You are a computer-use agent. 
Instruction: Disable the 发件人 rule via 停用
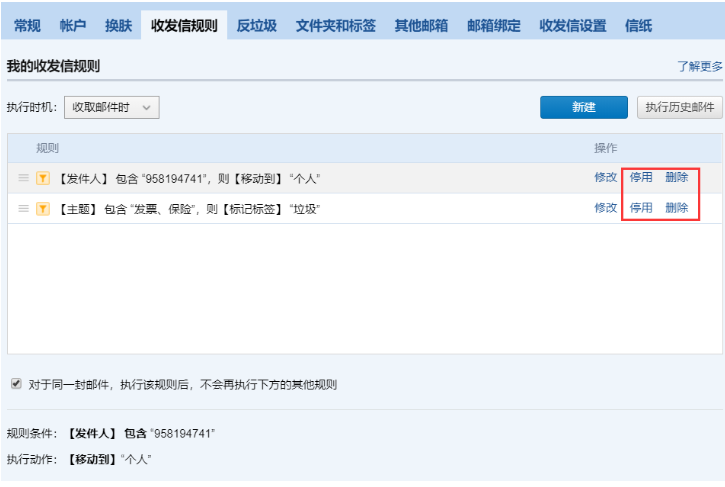641,178
